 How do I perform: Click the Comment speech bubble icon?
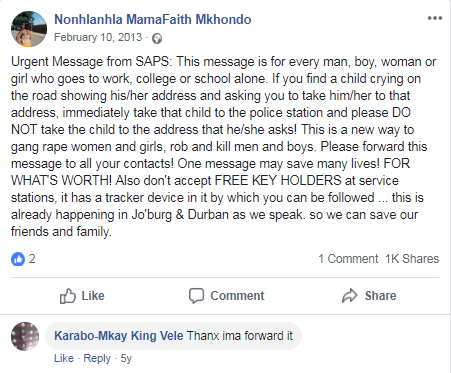click(196, 296)
